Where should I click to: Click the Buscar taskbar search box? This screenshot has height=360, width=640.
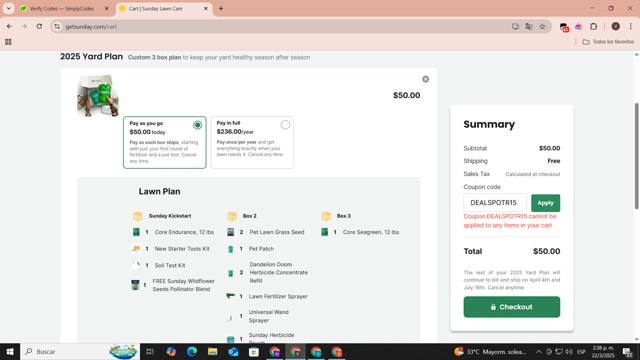point(80,351)
